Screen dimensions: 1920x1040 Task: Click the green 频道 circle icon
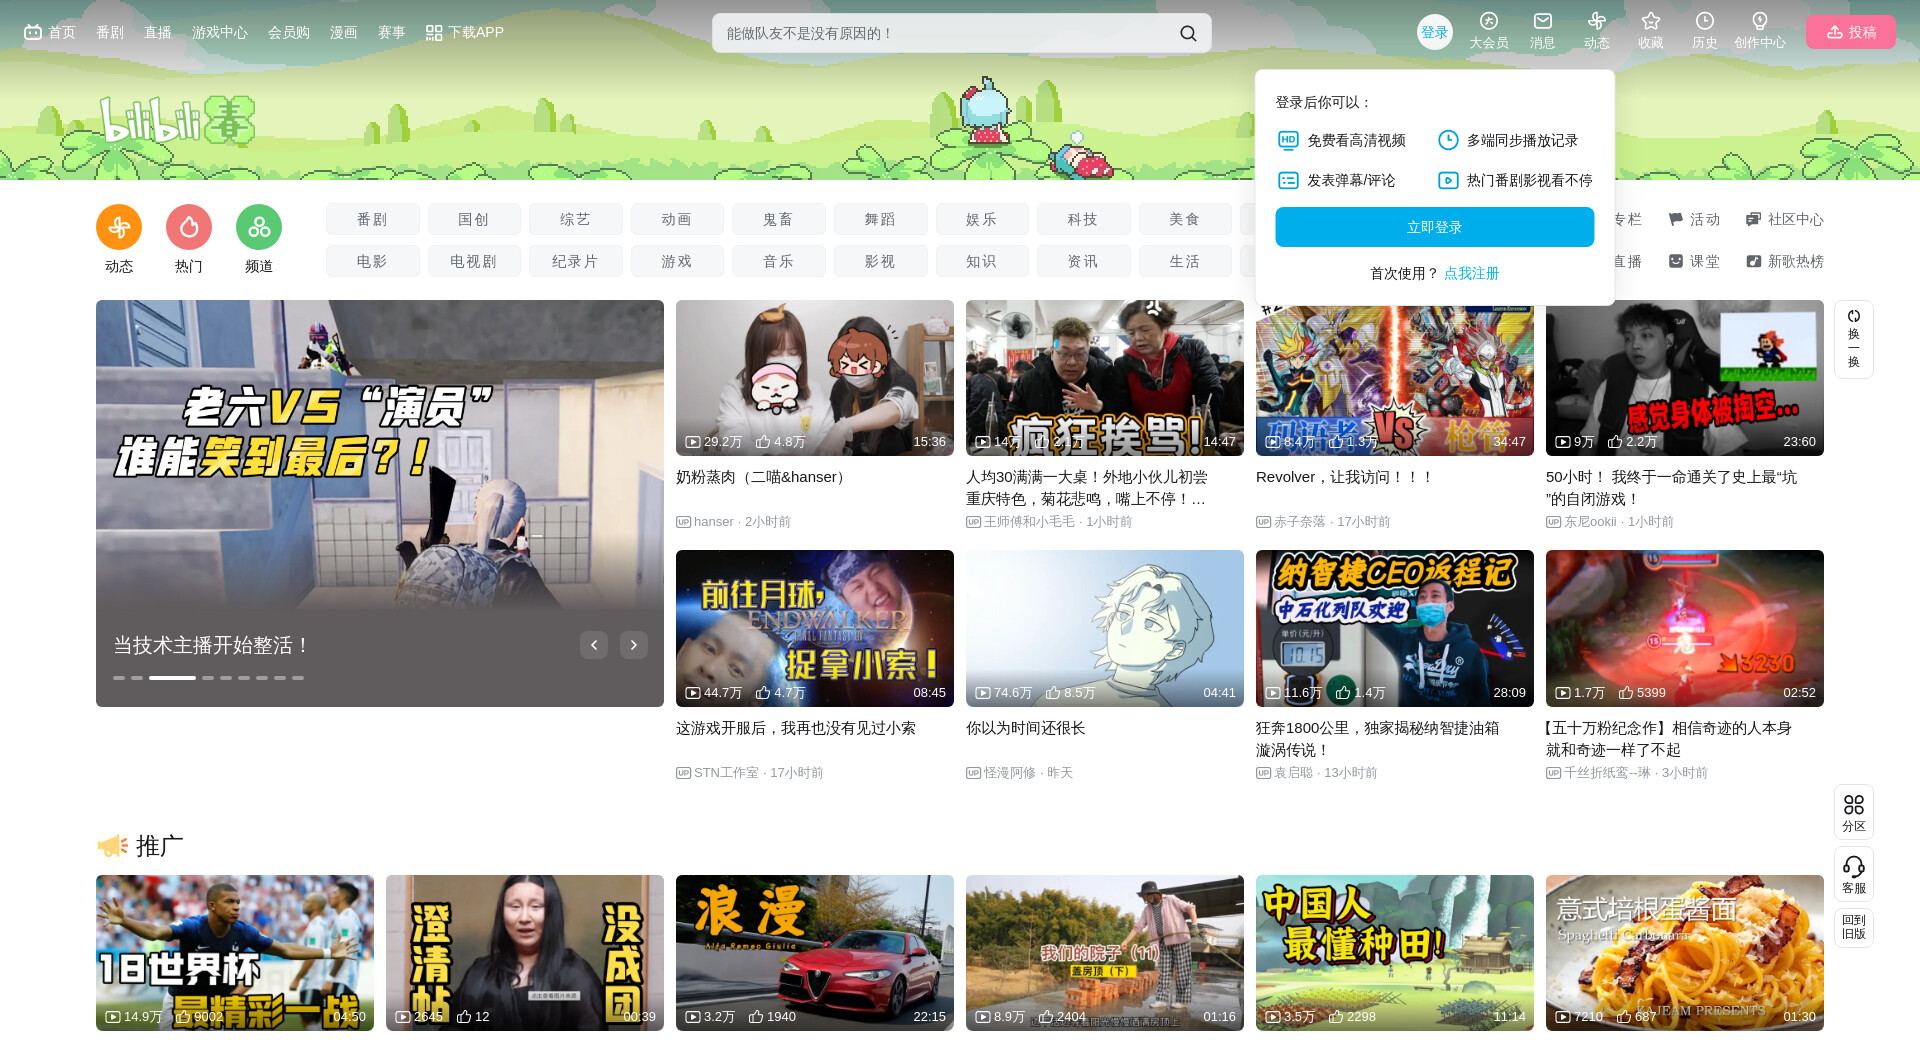click(259, 227)
